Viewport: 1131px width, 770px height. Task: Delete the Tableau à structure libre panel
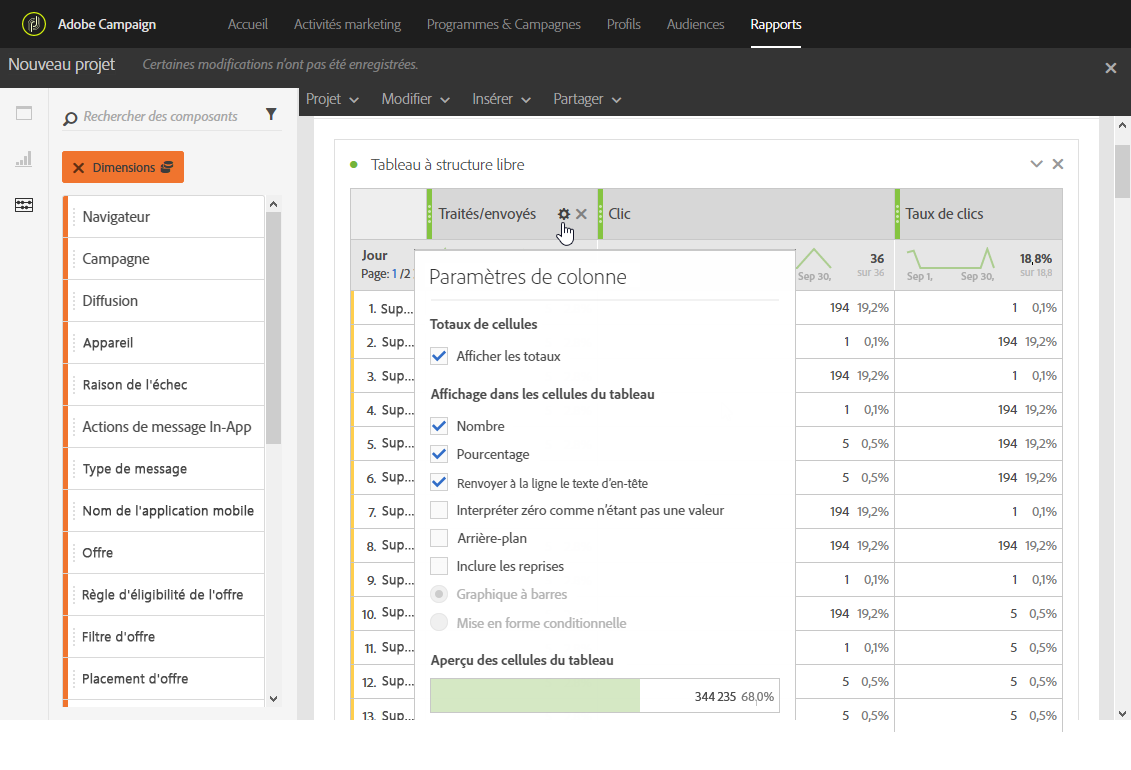click(1058, 164)
